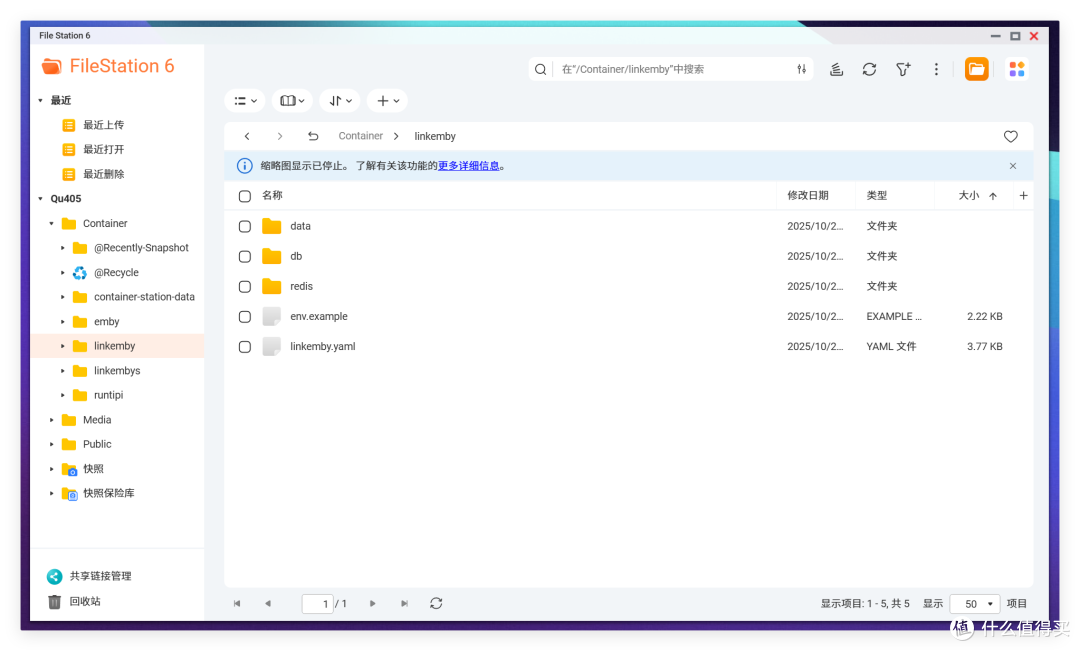
Task: Go back with the left arrow
Action: click(247, 136)
